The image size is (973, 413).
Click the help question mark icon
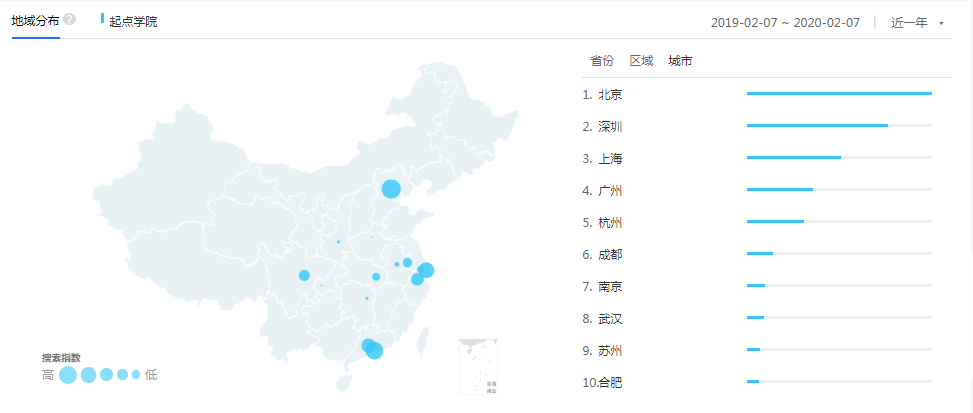(x=70, y=19)
